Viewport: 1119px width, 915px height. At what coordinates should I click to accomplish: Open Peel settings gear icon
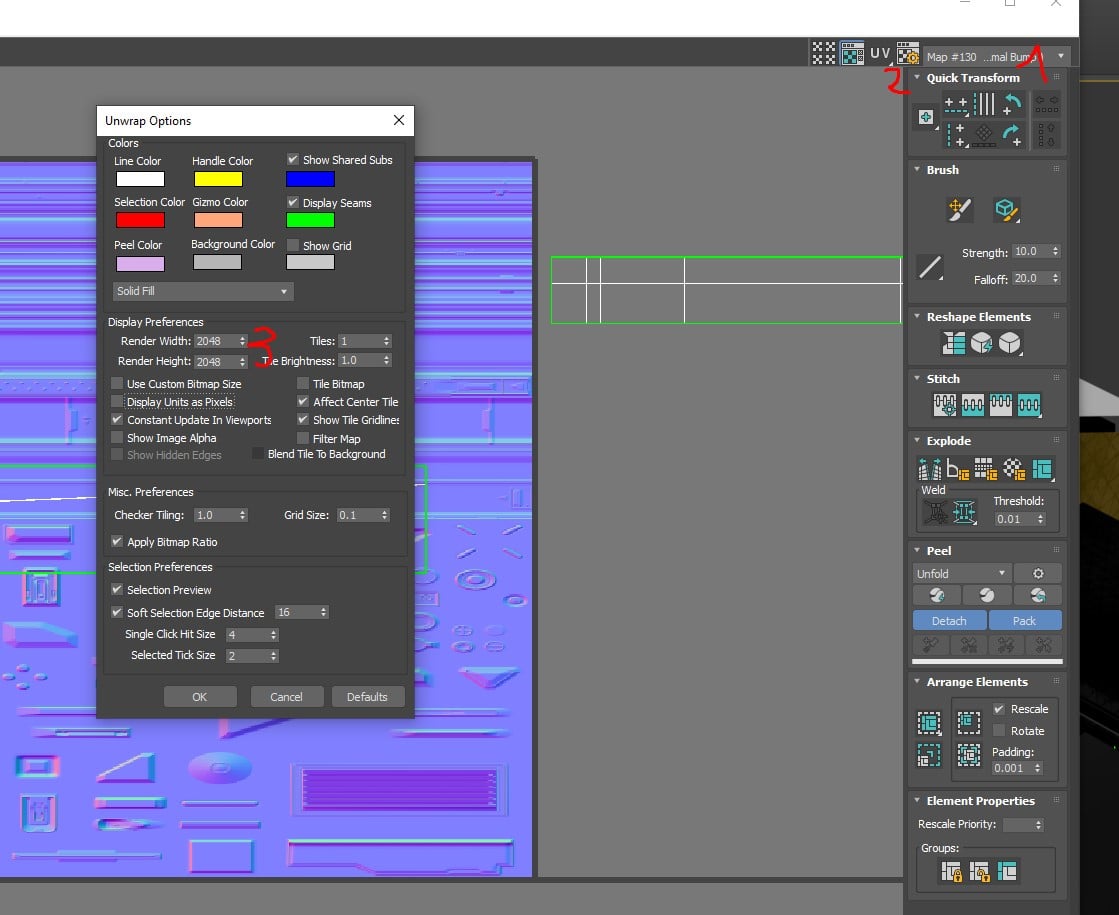tap(1038, 573)
